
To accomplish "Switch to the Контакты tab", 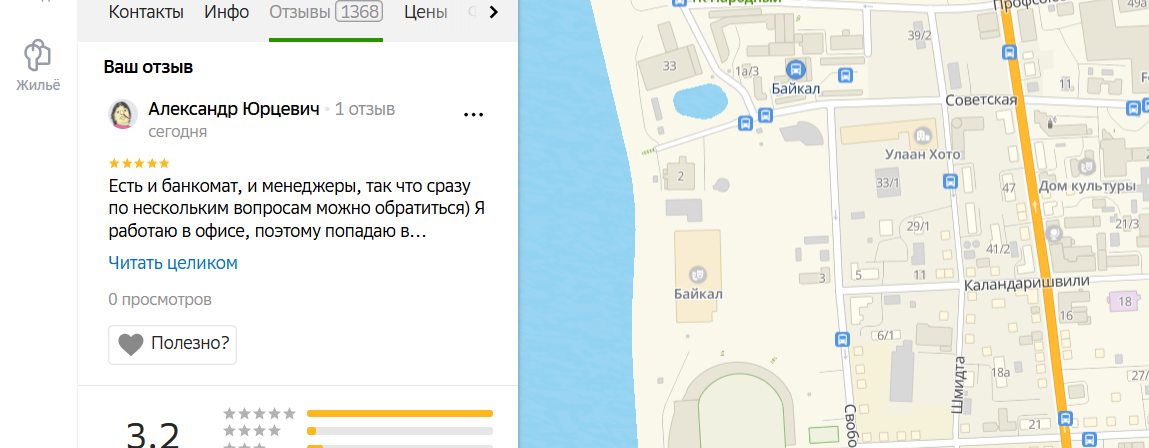I will [146, 12].
